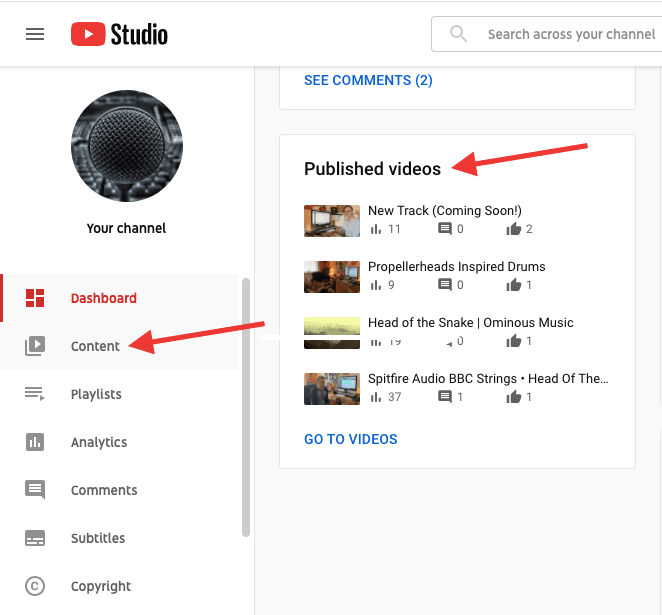Screen dimensions: 662x615
Task: Open the Content menu item
Action: point(119,346)
